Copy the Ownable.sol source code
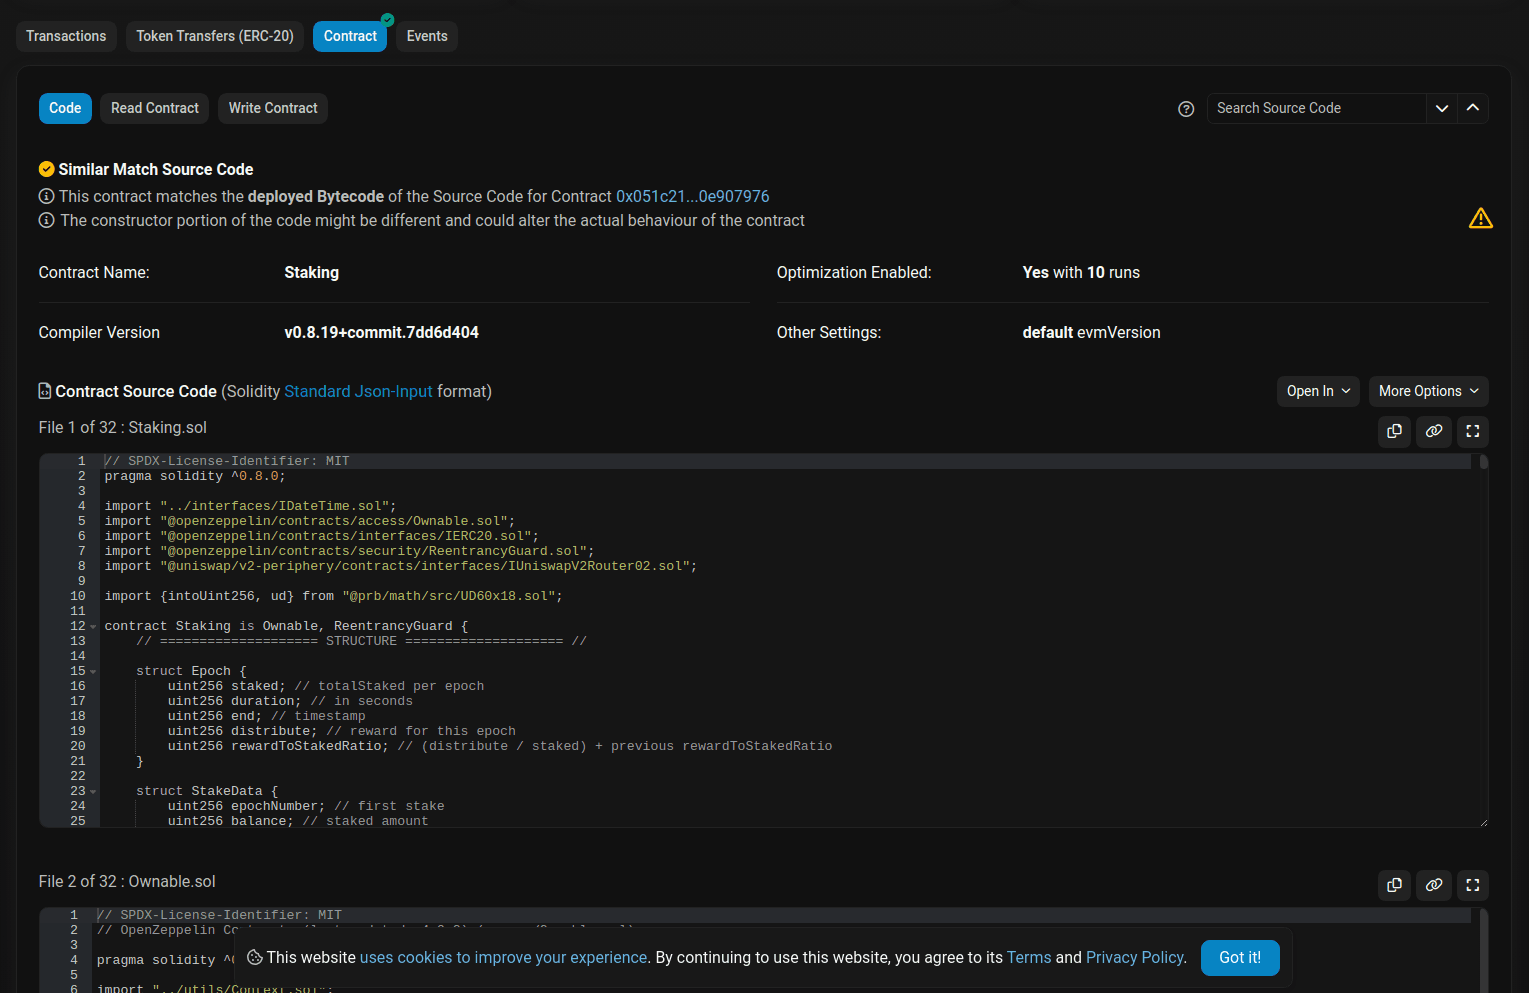Screen dimensions: 1529x993 point(1394,885)
